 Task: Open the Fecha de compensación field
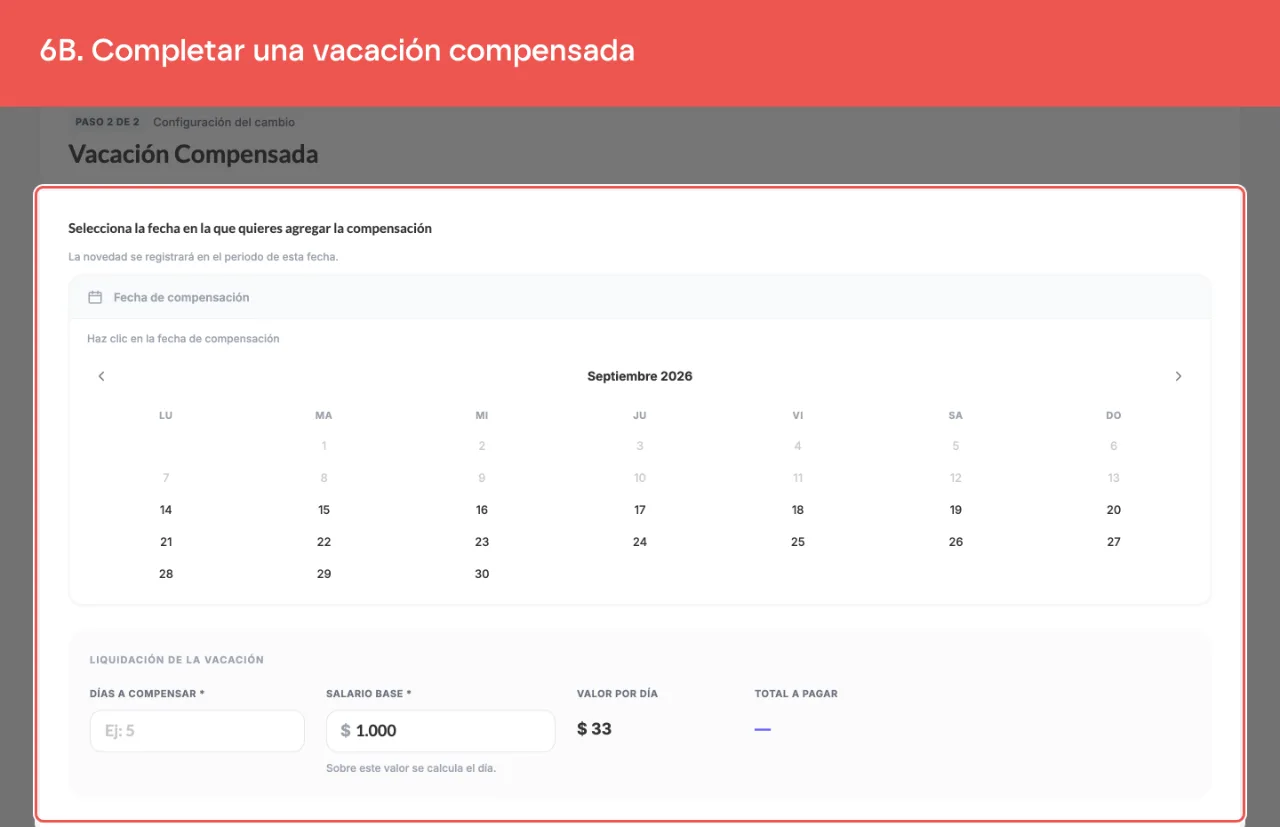(x=640, y=297)
